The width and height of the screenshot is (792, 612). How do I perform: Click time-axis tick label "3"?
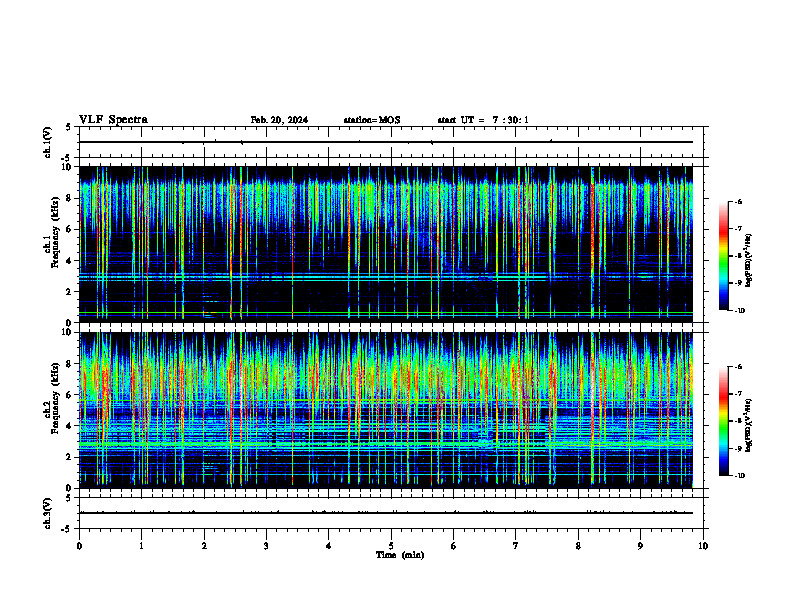[266, 546]
